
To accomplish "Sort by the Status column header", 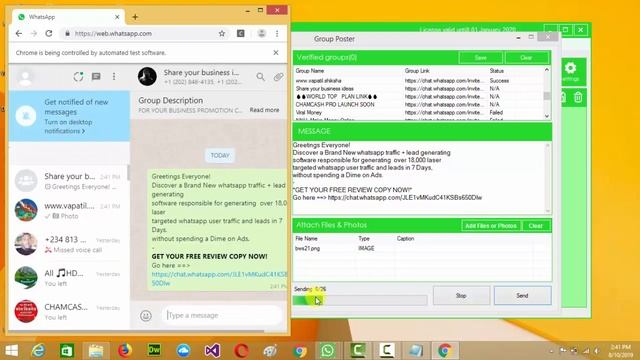I will click(x=497, y=71).
